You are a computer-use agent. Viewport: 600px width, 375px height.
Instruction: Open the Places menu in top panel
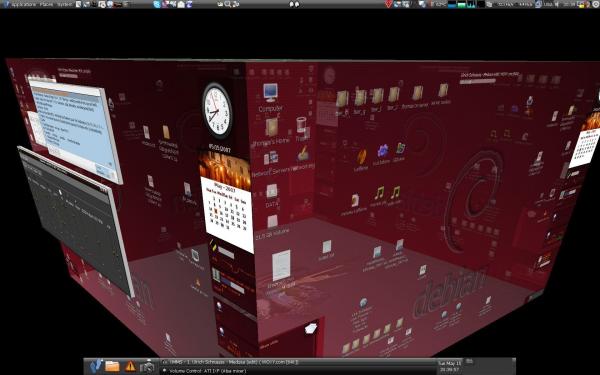click(46, 4)
